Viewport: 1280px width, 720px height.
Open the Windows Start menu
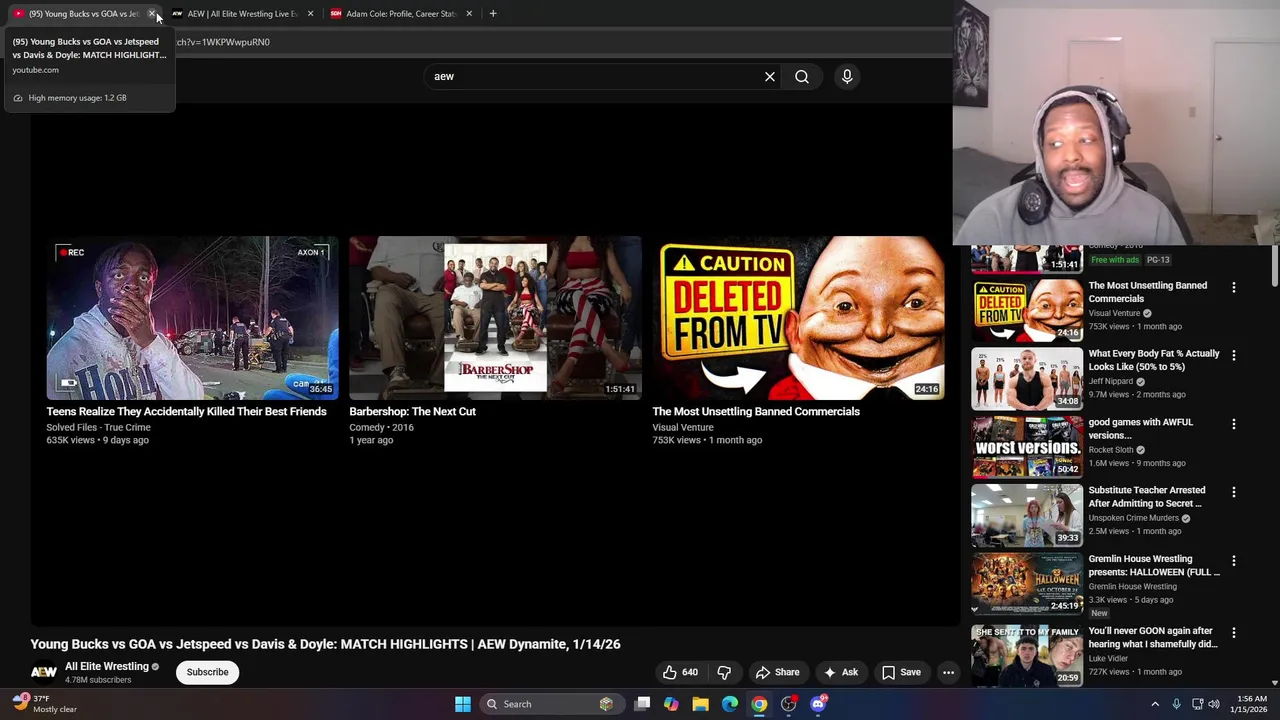463,704
